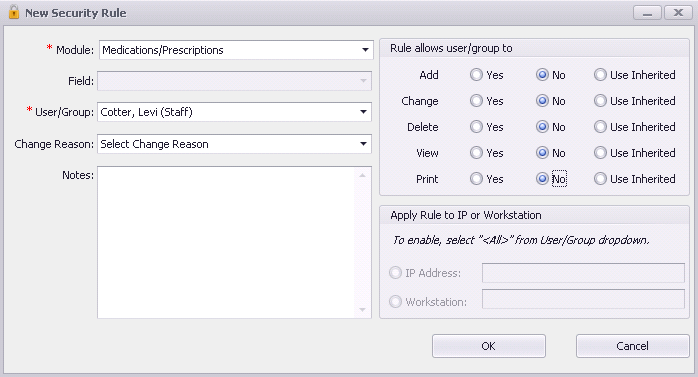Select the Workstation radio option
698x377 pixels.
tap(395, 302)
